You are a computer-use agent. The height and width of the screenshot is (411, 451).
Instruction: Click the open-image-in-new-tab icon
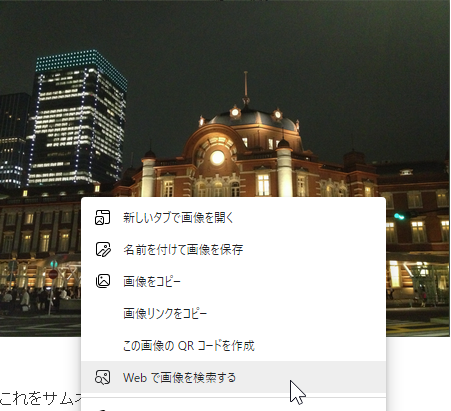(x=103, y=217)
